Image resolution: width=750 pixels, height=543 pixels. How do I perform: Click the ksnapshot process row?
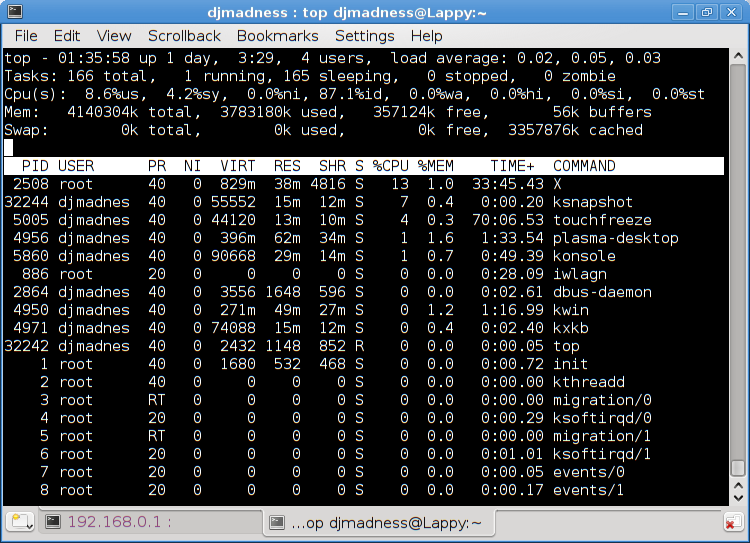(x=364, y=202)
